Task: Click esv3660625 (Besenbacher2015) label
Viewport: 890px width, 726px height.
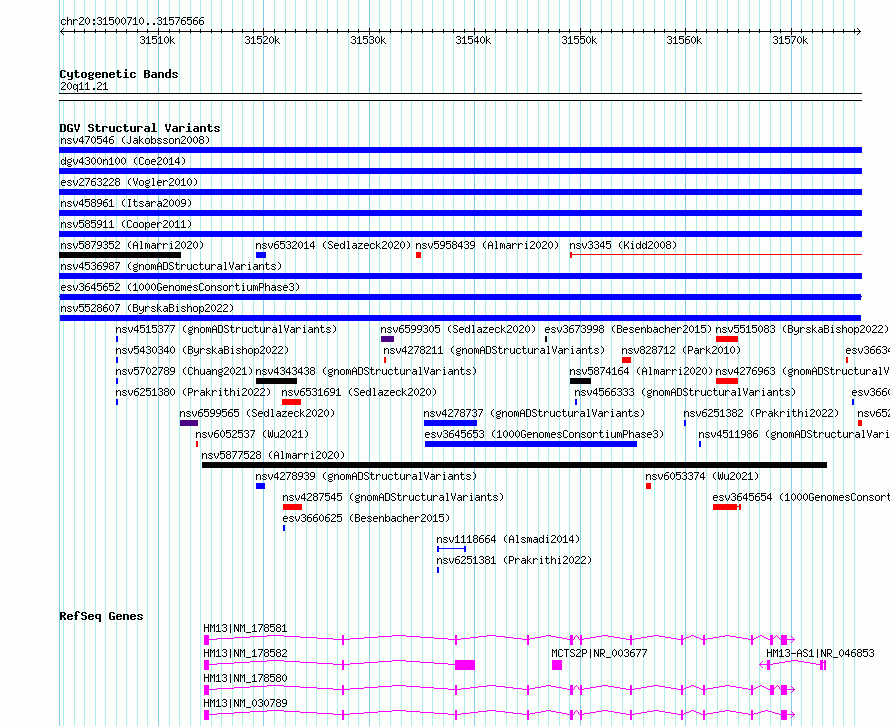Action: pos(366,518)
